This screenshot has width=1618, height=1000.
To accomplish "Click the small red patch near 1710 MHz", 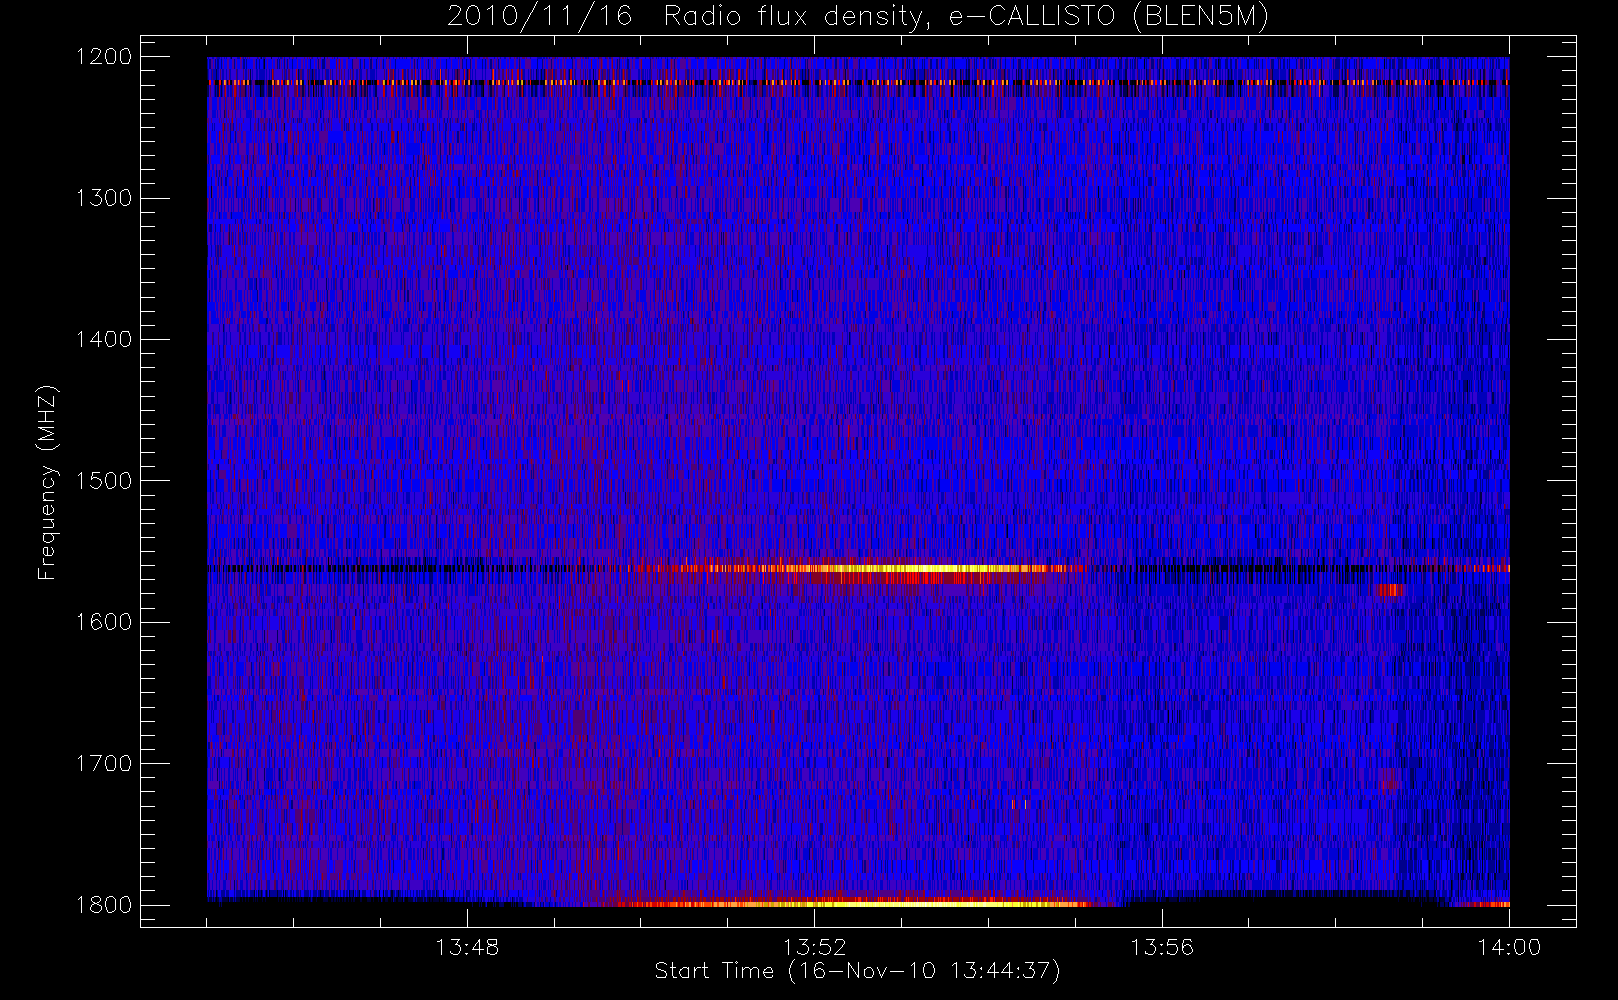I will [1392, 778].
